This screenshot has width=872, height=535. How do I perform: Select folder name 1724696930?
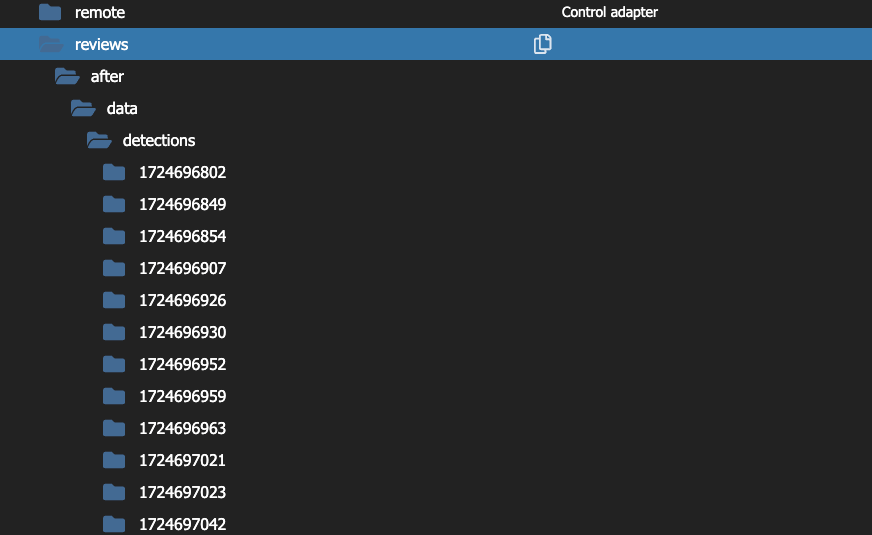click(182, 332)
